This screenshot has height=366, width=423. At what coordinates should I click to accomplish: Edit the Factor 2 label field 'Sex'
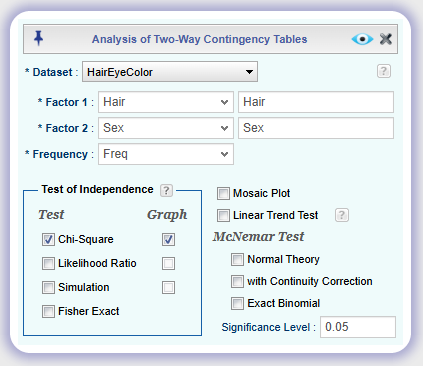[x=316, y=128]
